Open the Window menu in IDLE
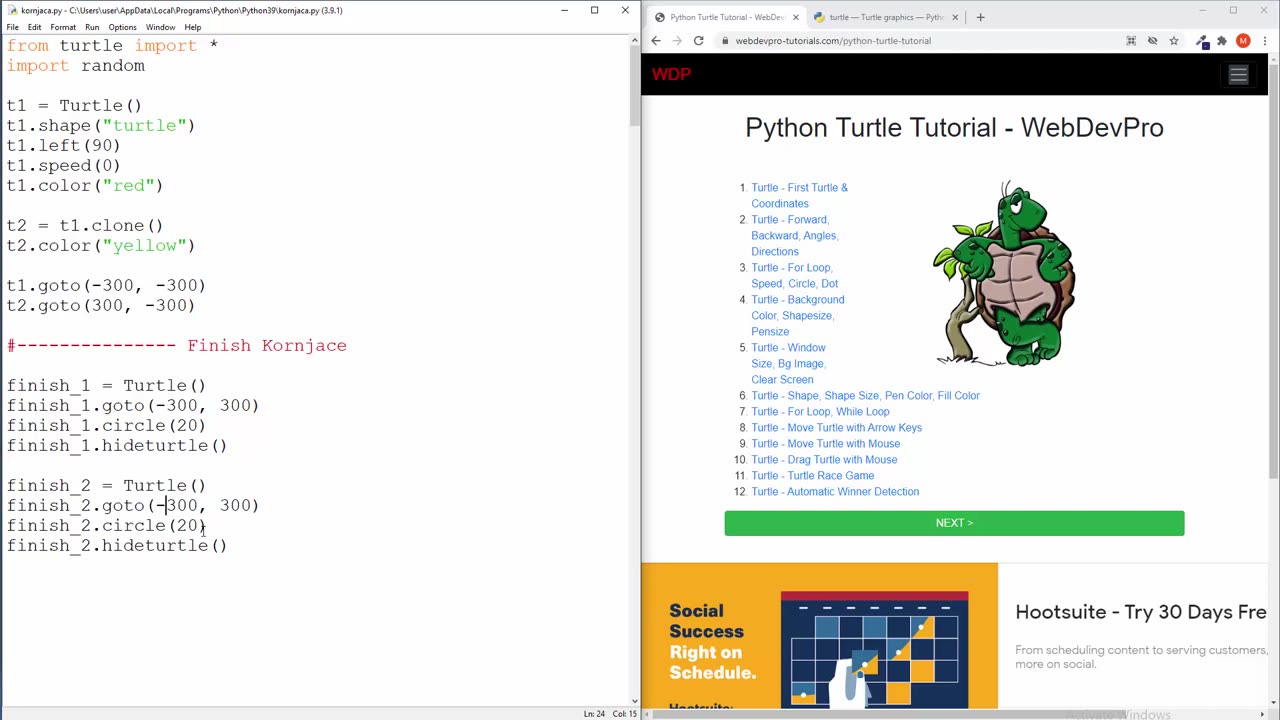Image resolution: width=1280 pixels, height=720 pixels. pos(160,27)
